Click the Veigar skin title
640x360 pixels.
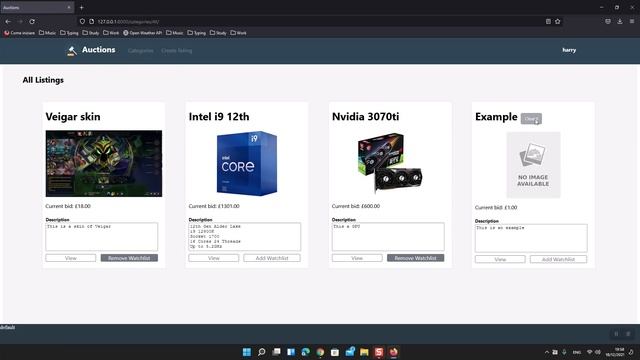[73, 117]
